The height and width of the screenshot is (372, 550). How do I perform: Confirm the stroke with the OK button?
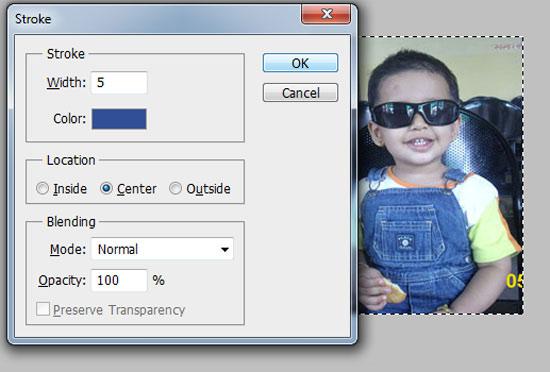(300, 63)
